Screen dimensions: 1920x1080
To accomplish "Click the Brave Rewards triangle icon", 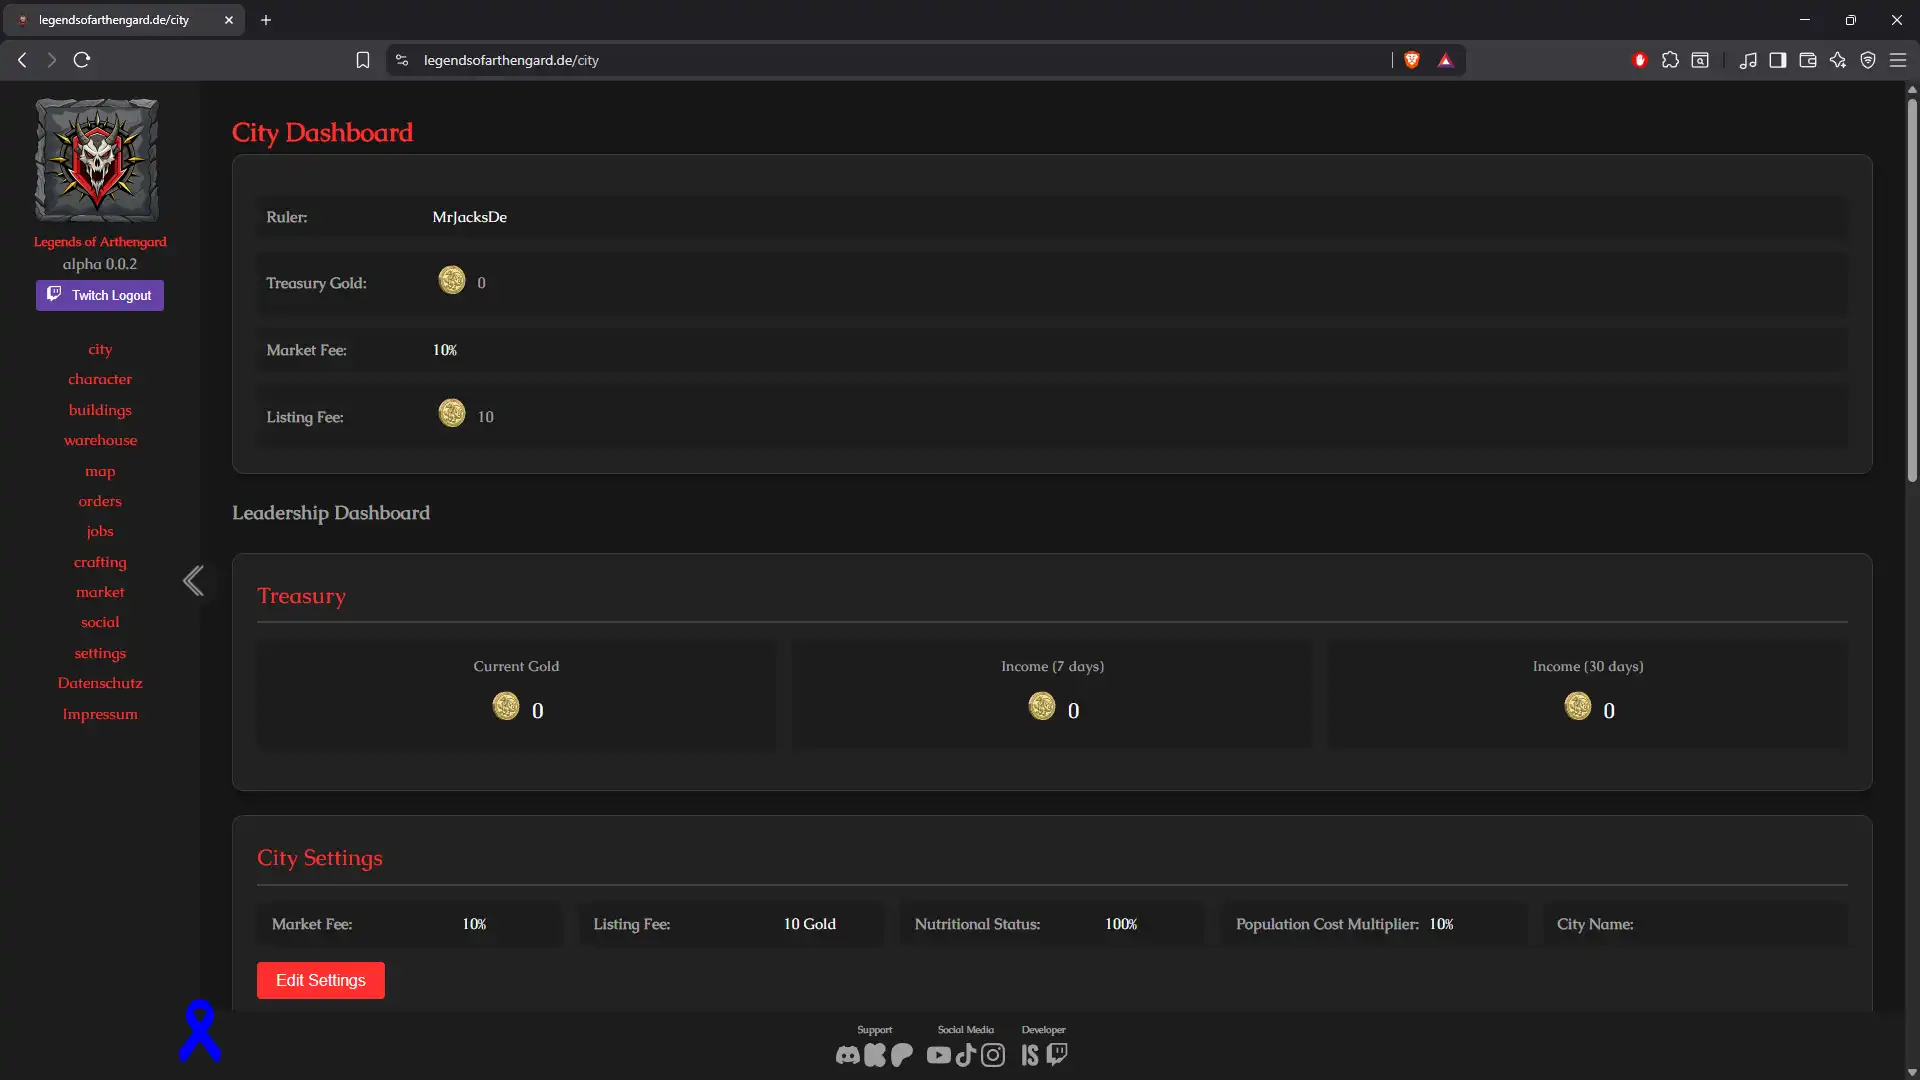I will point(1445,60).
